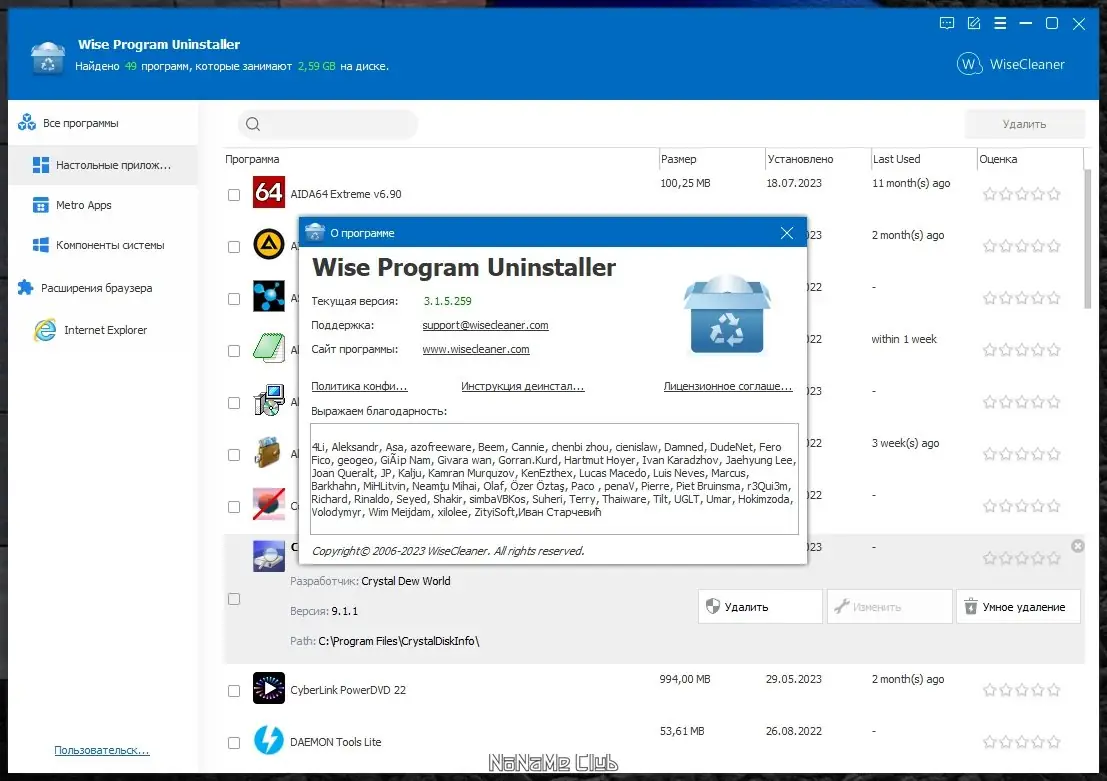Sort list by the Размер column header
1107x781 pixels.
point(711,159)
